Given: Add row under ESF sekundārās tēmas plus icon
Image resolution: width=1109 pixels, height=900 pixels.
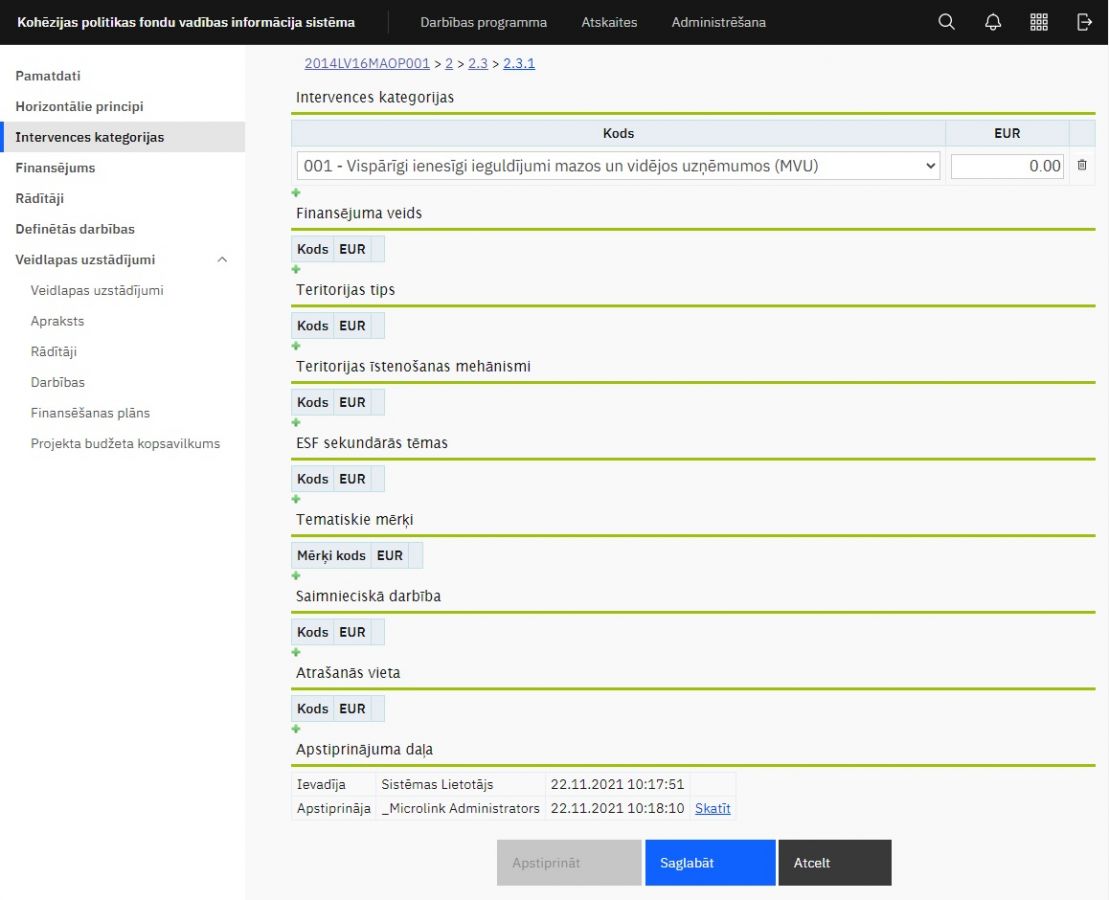Looking at the screenshot, I should (296, 499).
